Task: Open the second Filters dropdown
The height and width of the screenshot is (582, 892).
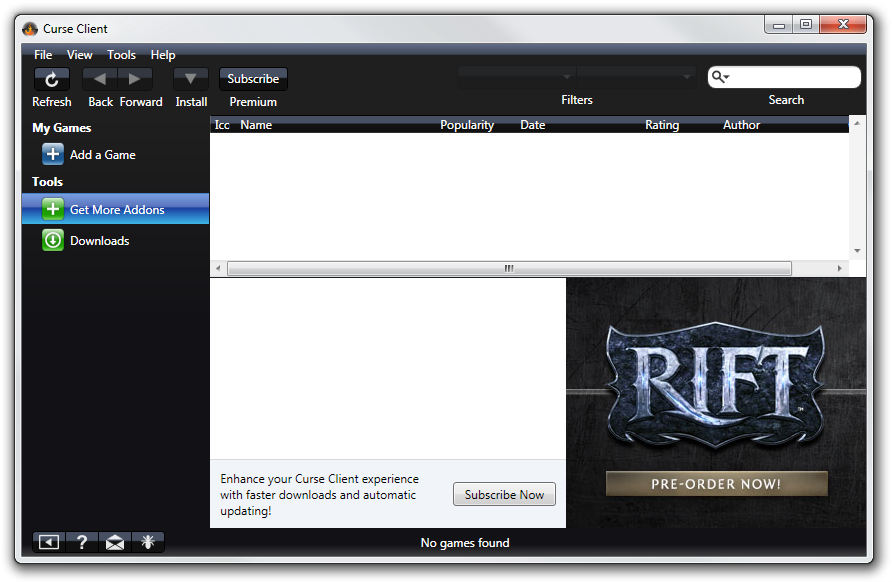Action: coord(636,76)
